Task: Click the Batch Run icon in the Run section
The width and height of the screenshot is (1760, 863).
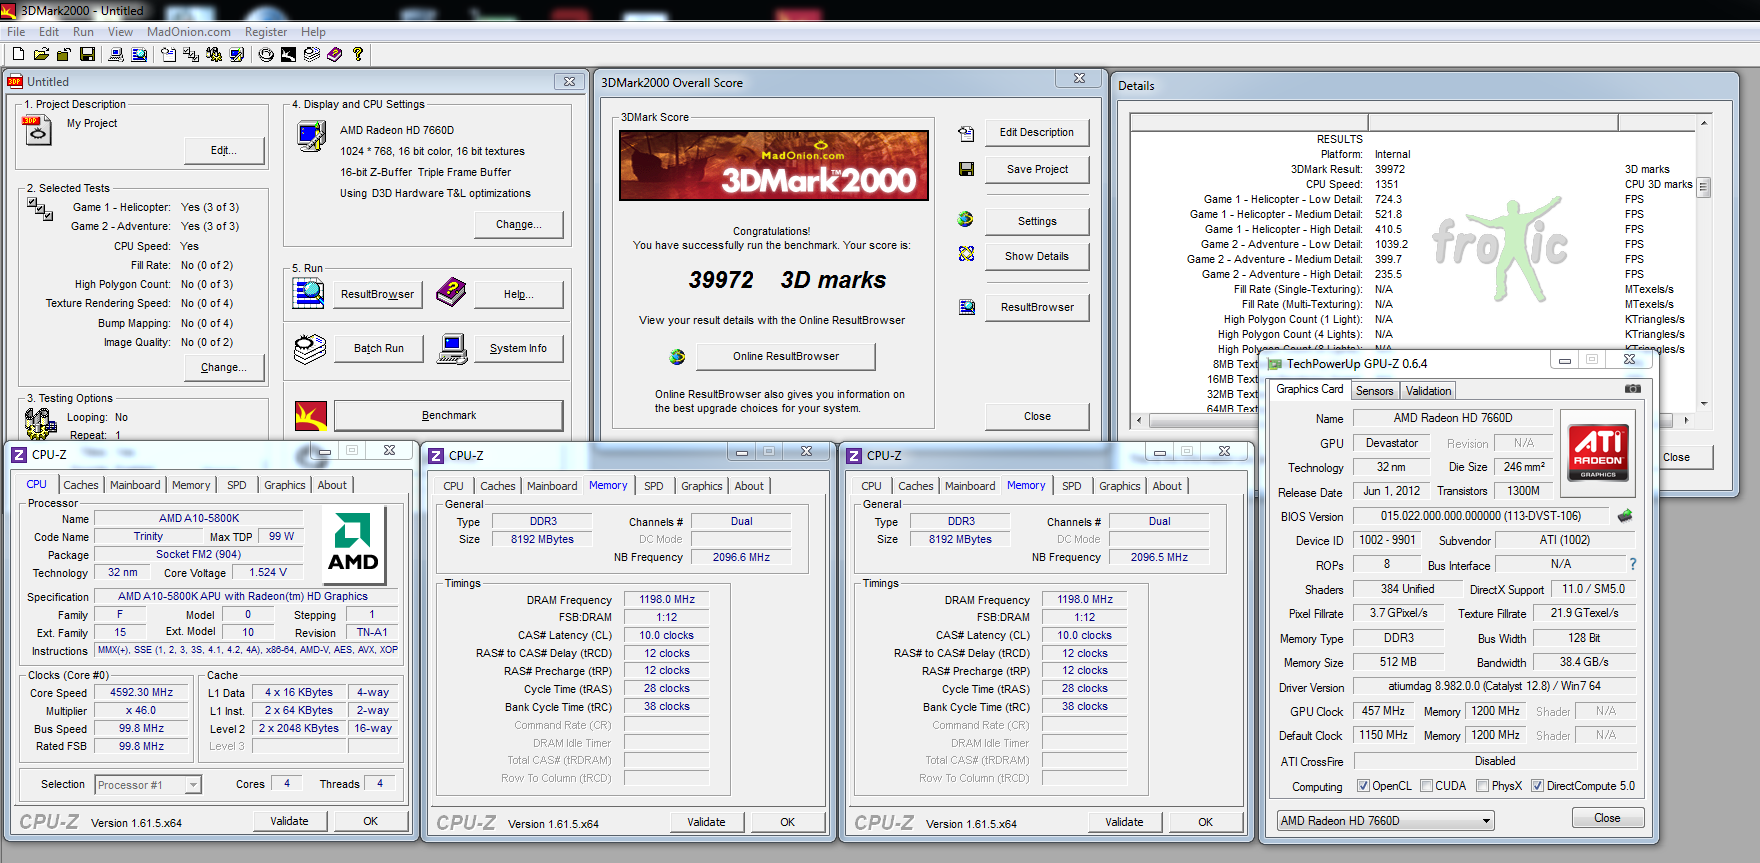Action: 309,349
